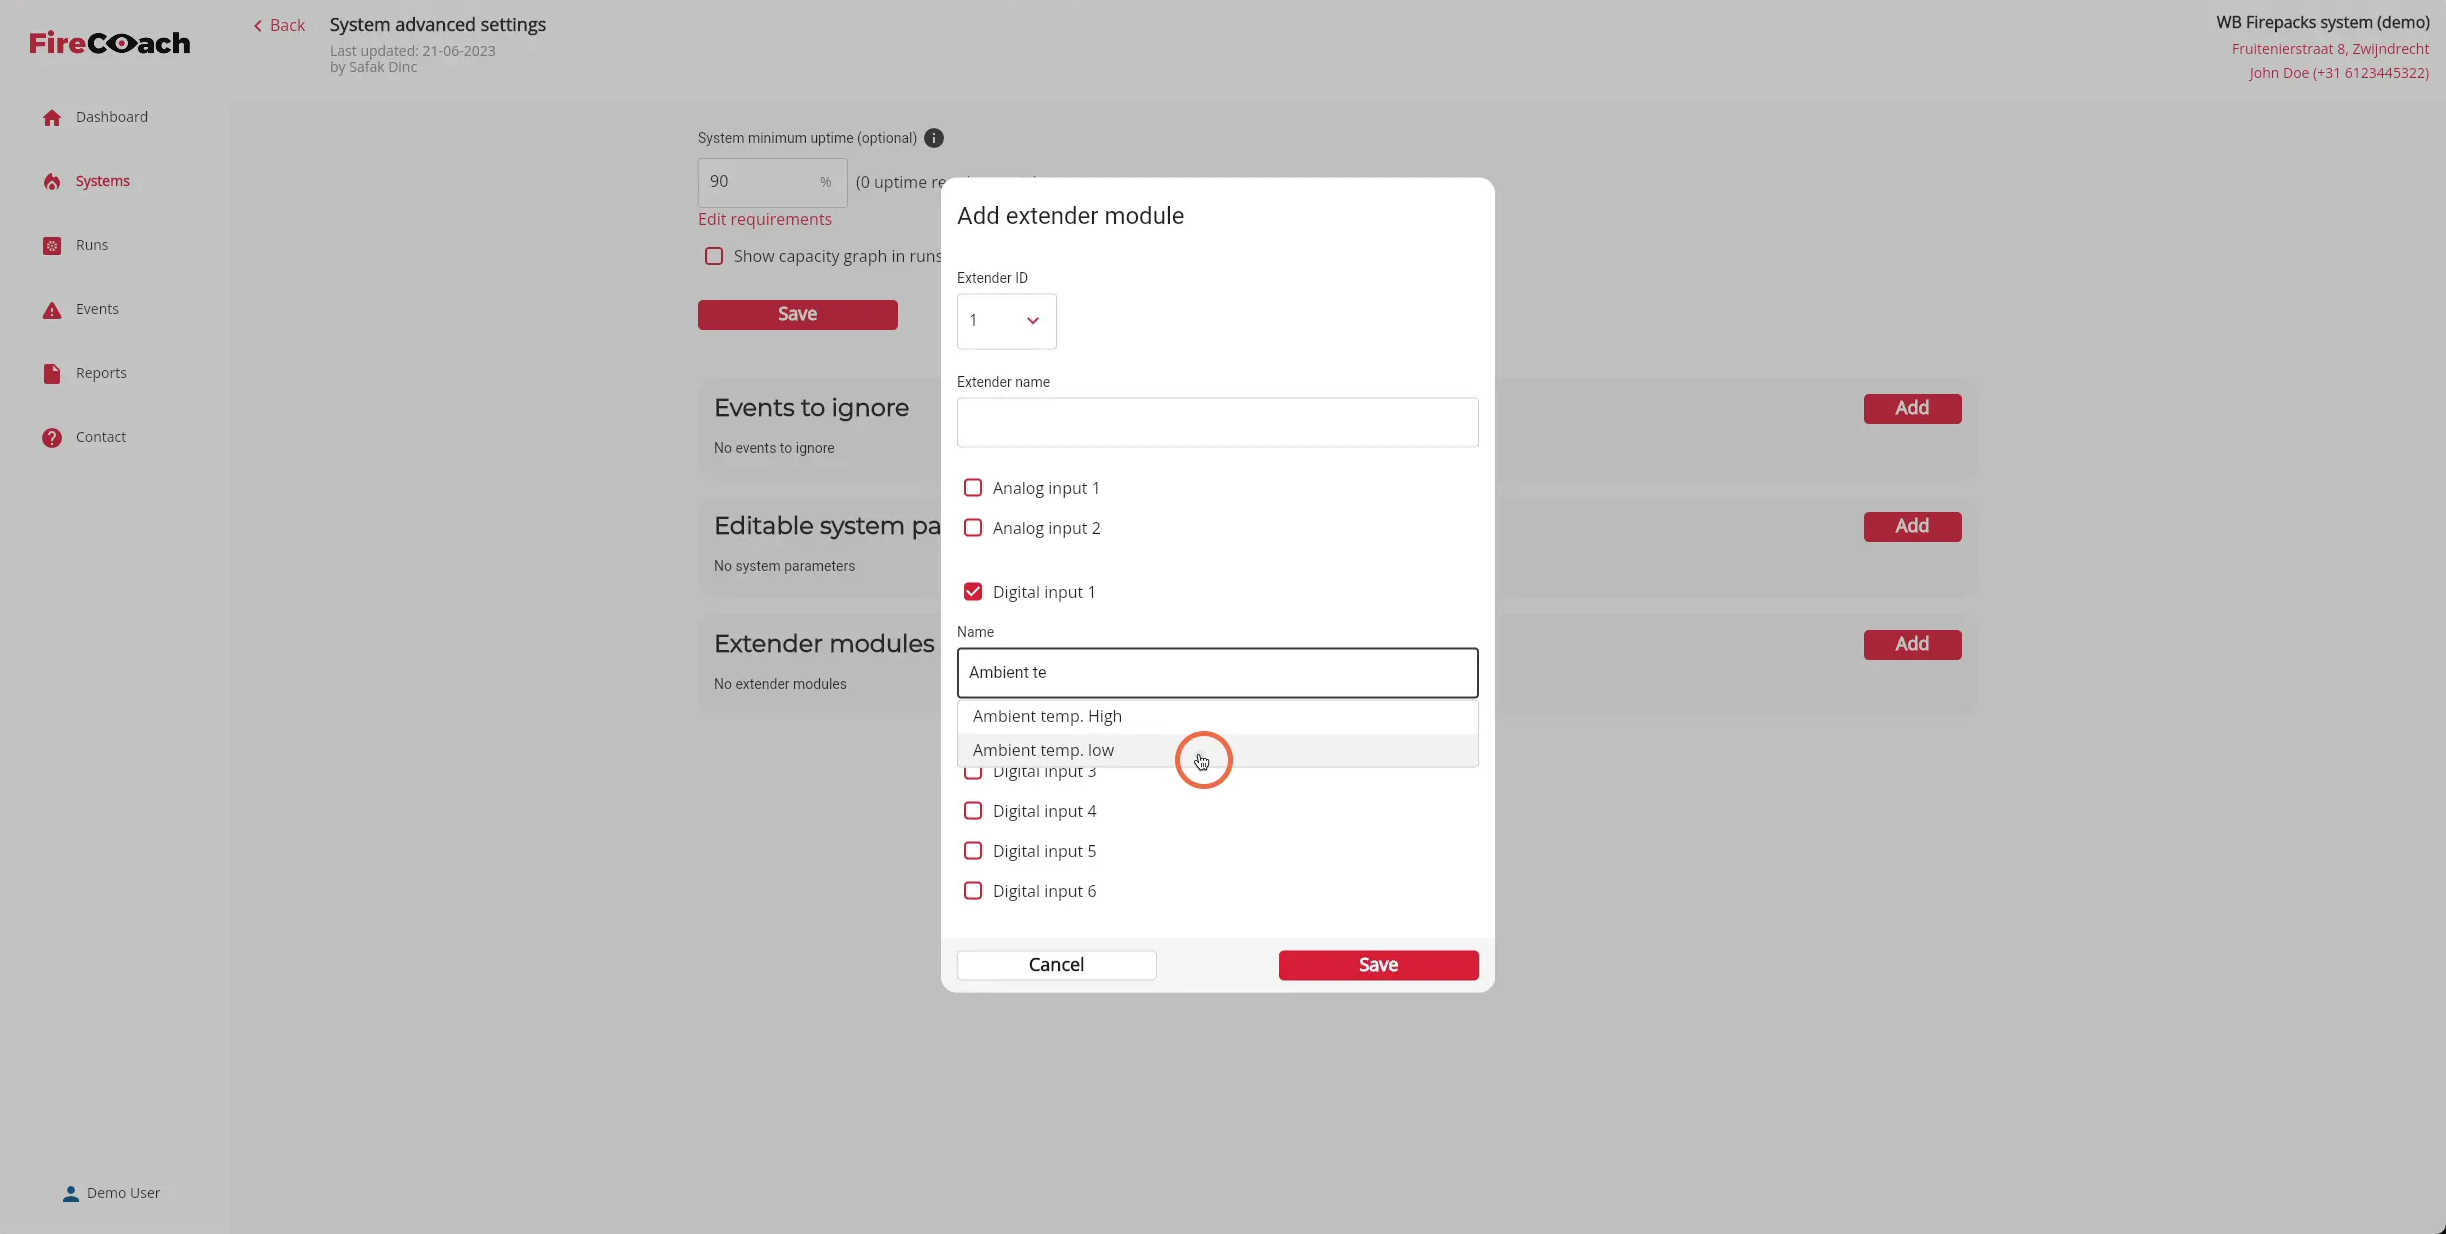Enable the Digital input 6 checkbox
2446x1234 pixels.
973,891
